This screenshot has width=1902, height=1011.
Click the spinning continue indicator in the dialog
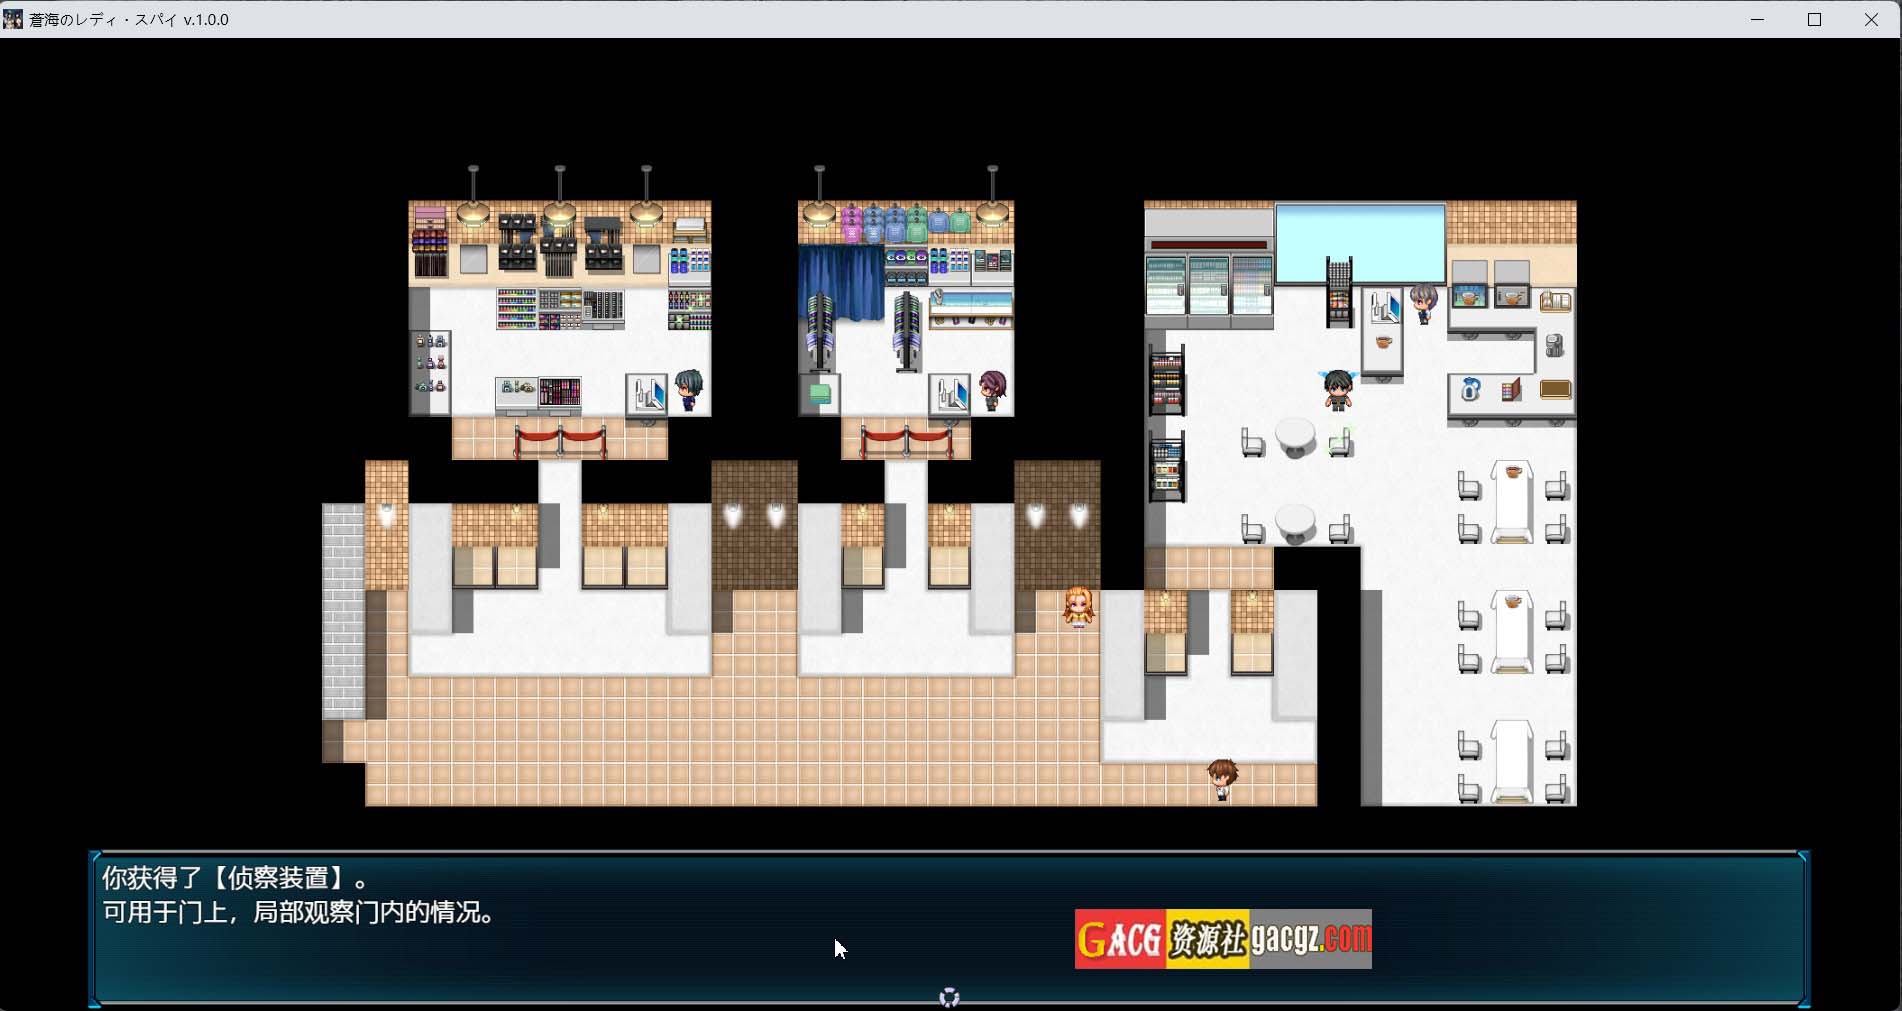(x=949, y=997)
